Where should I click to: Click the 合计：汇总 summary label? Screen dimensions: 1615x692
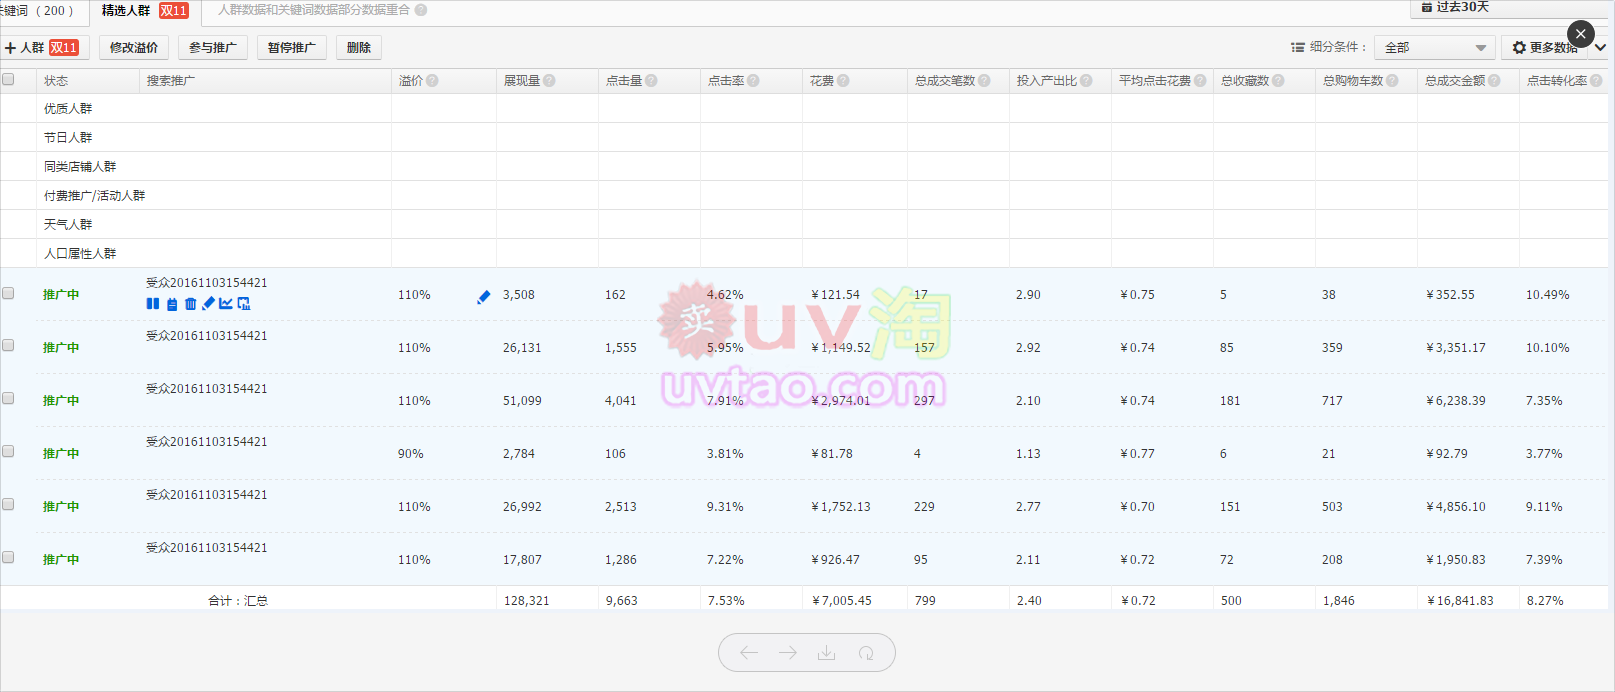click(238, 601)
